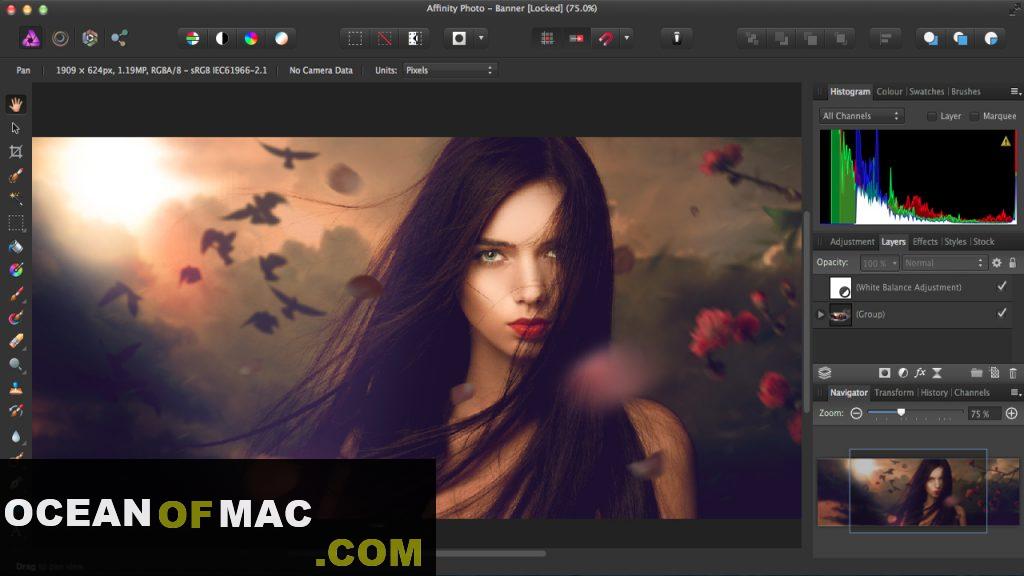The image size is (1024, 576).
Task: Click the histogram warning triangle icon
Action: coord(1006,141)
